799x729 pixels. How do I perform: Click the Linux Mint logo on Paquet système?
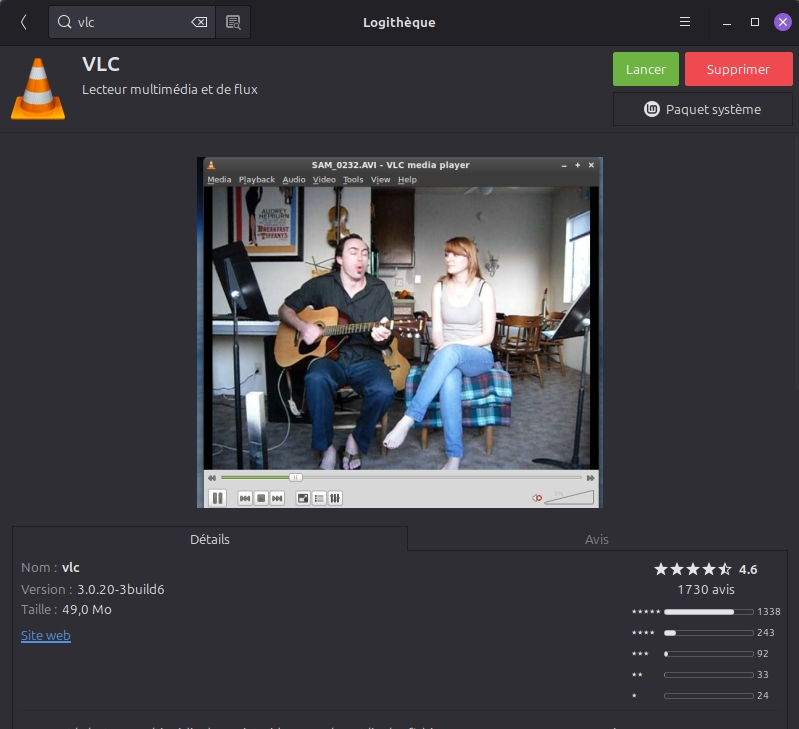coord(652,109)
